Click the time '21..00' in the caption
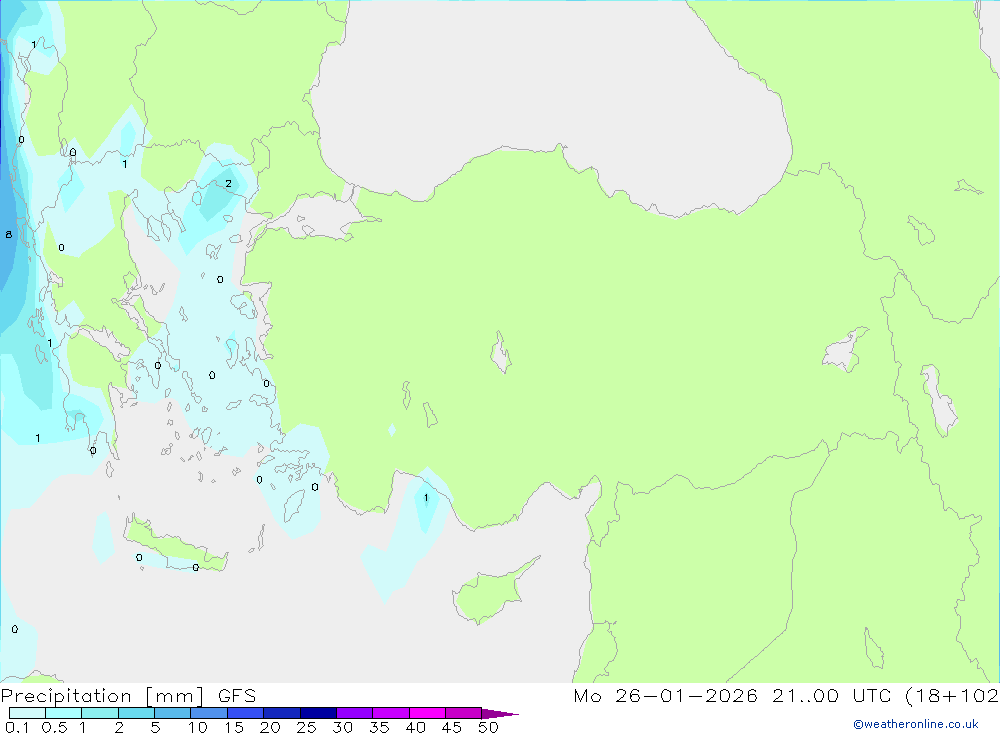1000x733 pixels. [806, 695]
